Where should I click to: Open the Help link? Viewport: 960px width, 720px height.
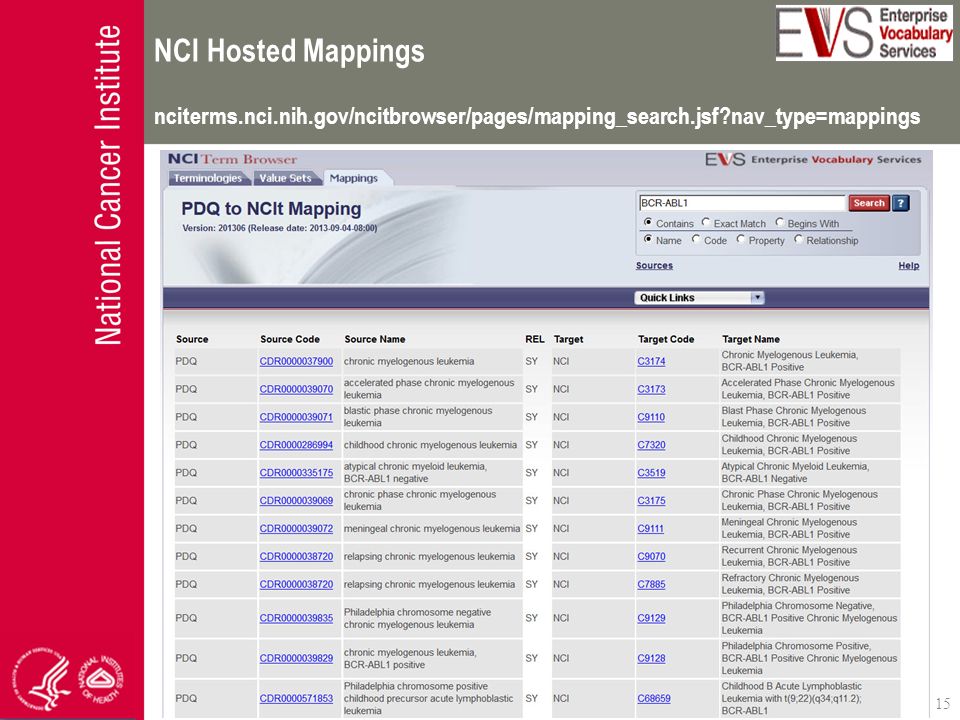click(909, 266)
